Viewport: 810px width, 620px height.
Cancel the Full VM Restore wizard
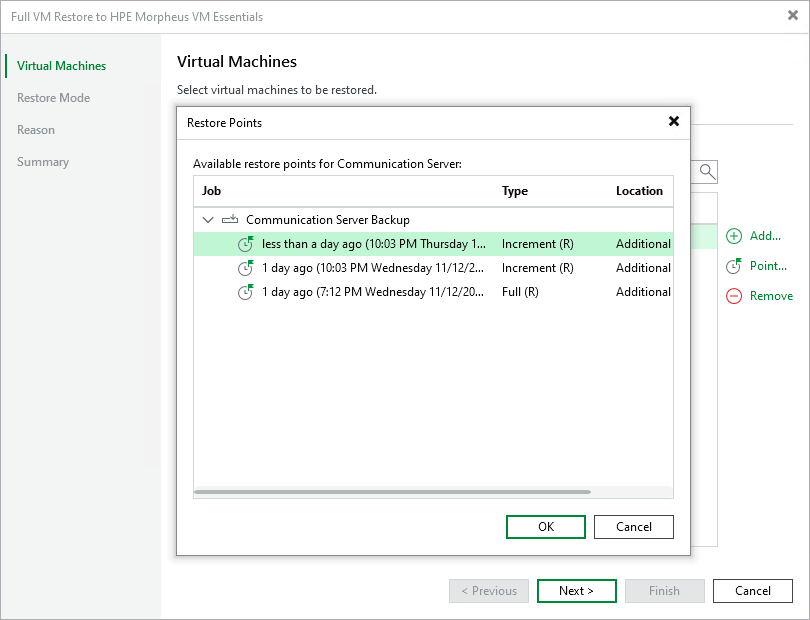click(x=753, y=591)
